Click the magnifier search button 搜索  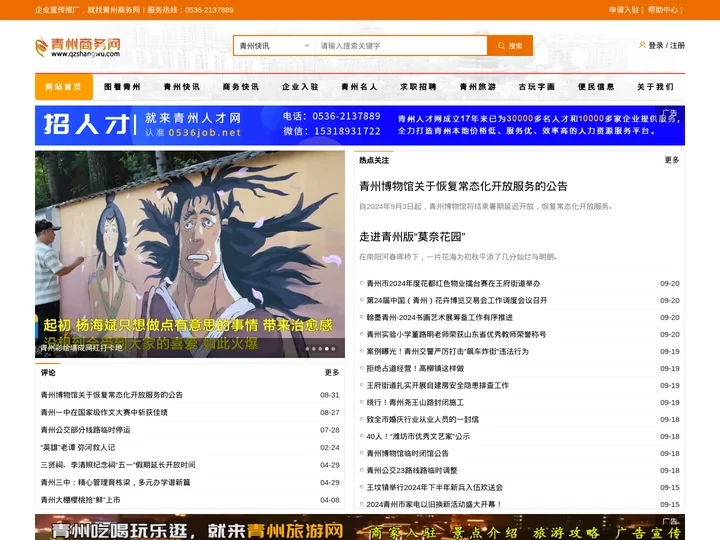(510, 46)
